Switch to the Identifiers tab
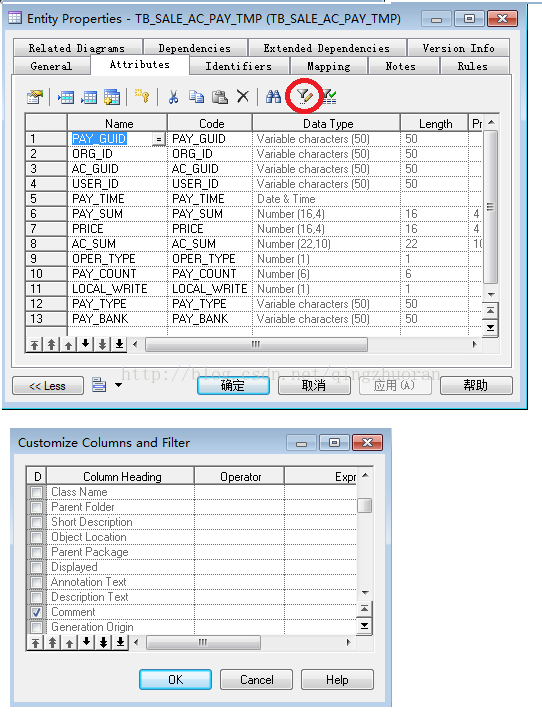This screenshot has height=727, width=542. 239,66
